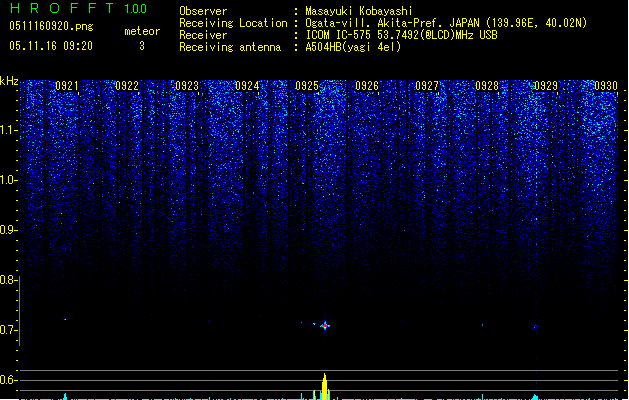This screenshot has width=629, height=400.
Task: Click the 0921 time marker
Action: (x=67, y=86)
